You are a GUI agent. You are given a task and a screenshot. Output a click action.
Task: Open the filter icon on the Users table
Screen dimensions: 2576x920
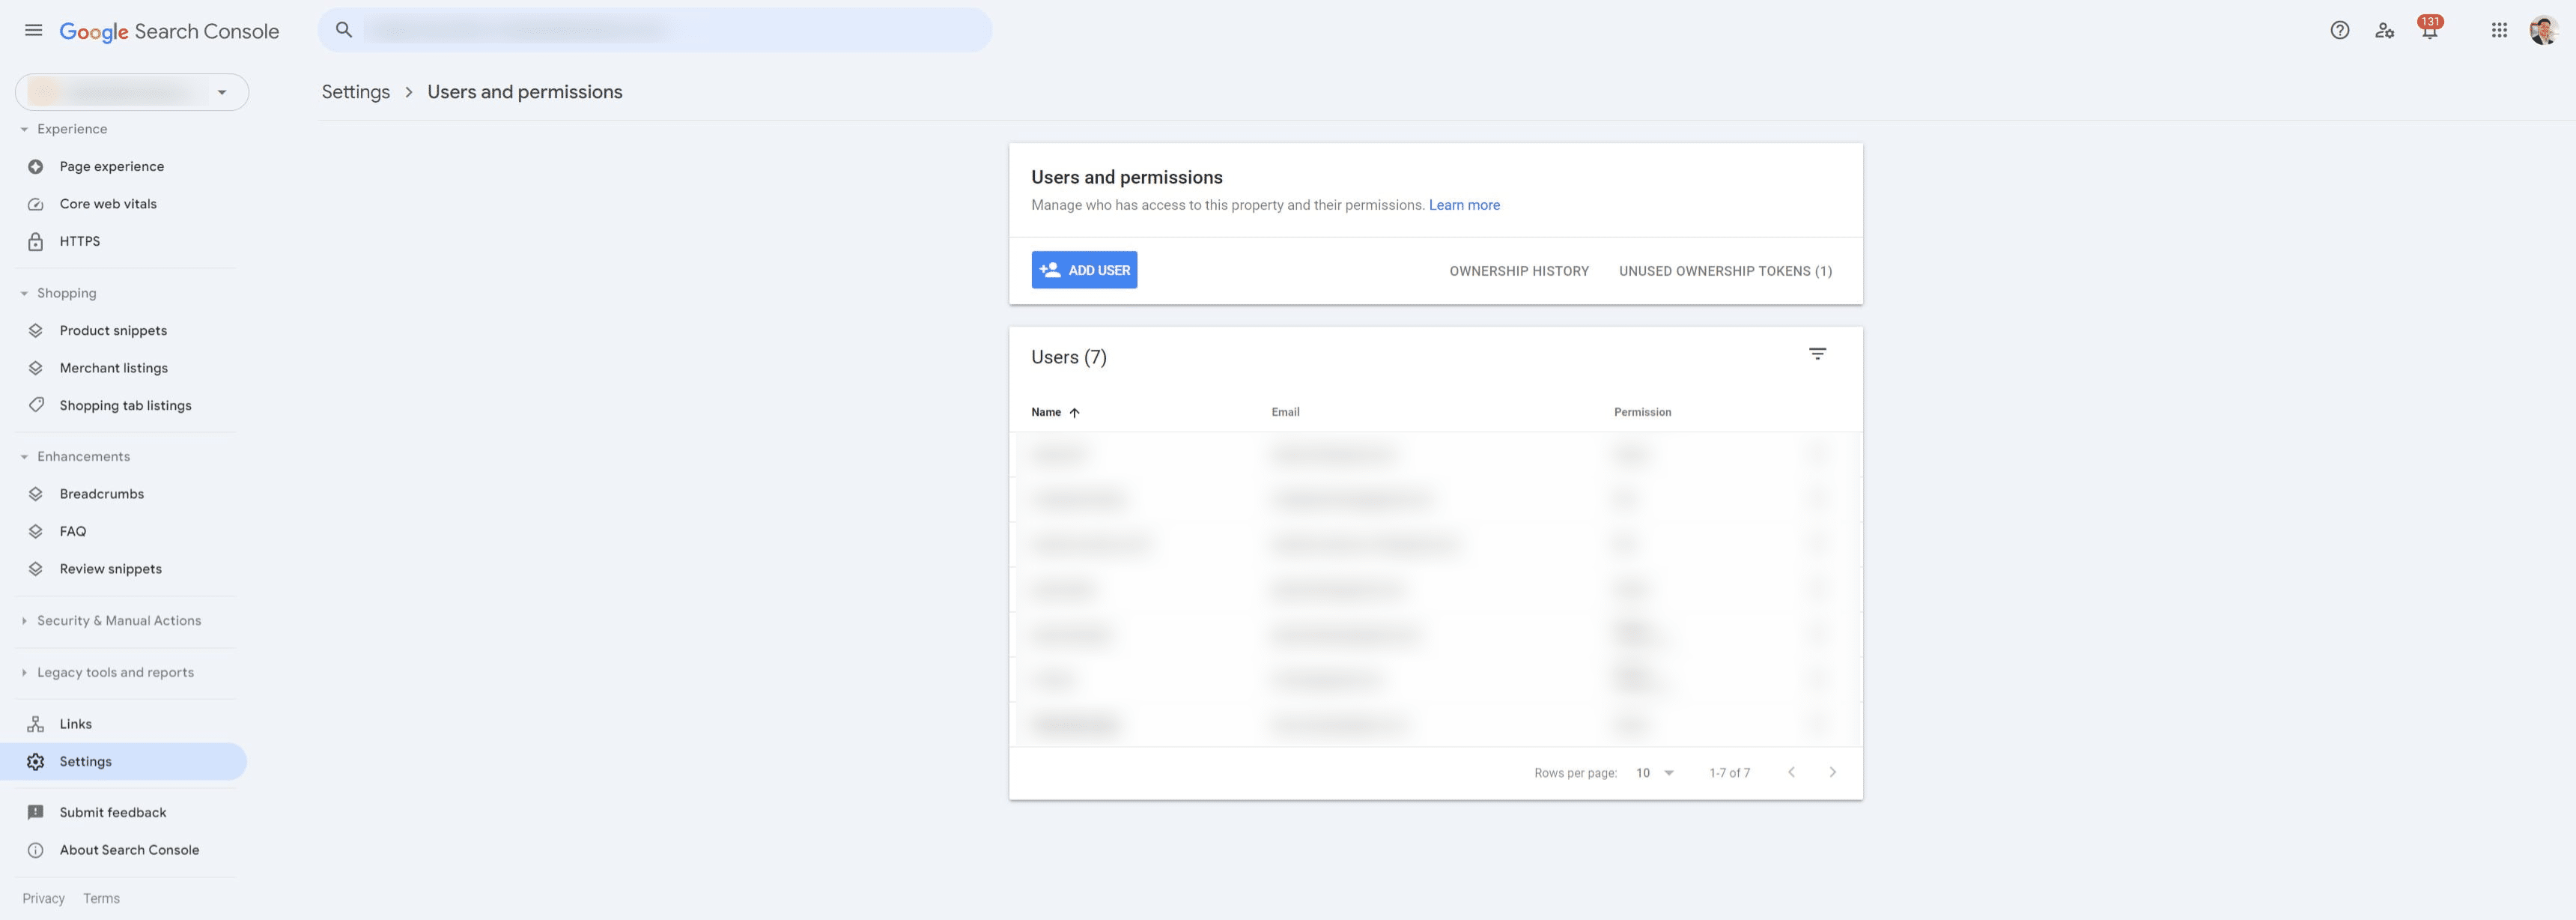coord(1817,354)
